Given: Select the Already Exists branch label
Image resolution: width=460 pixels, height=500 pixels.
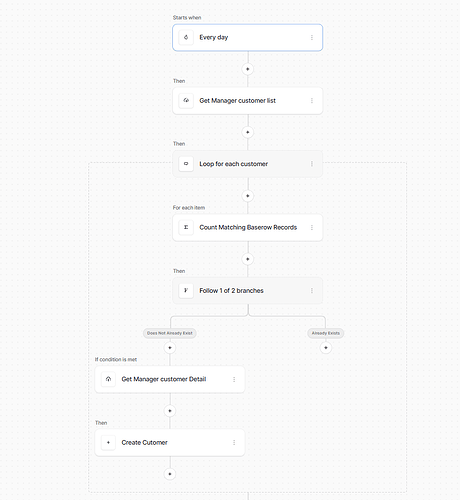Looking at the screenshot, I should click(x=326, y=333).
